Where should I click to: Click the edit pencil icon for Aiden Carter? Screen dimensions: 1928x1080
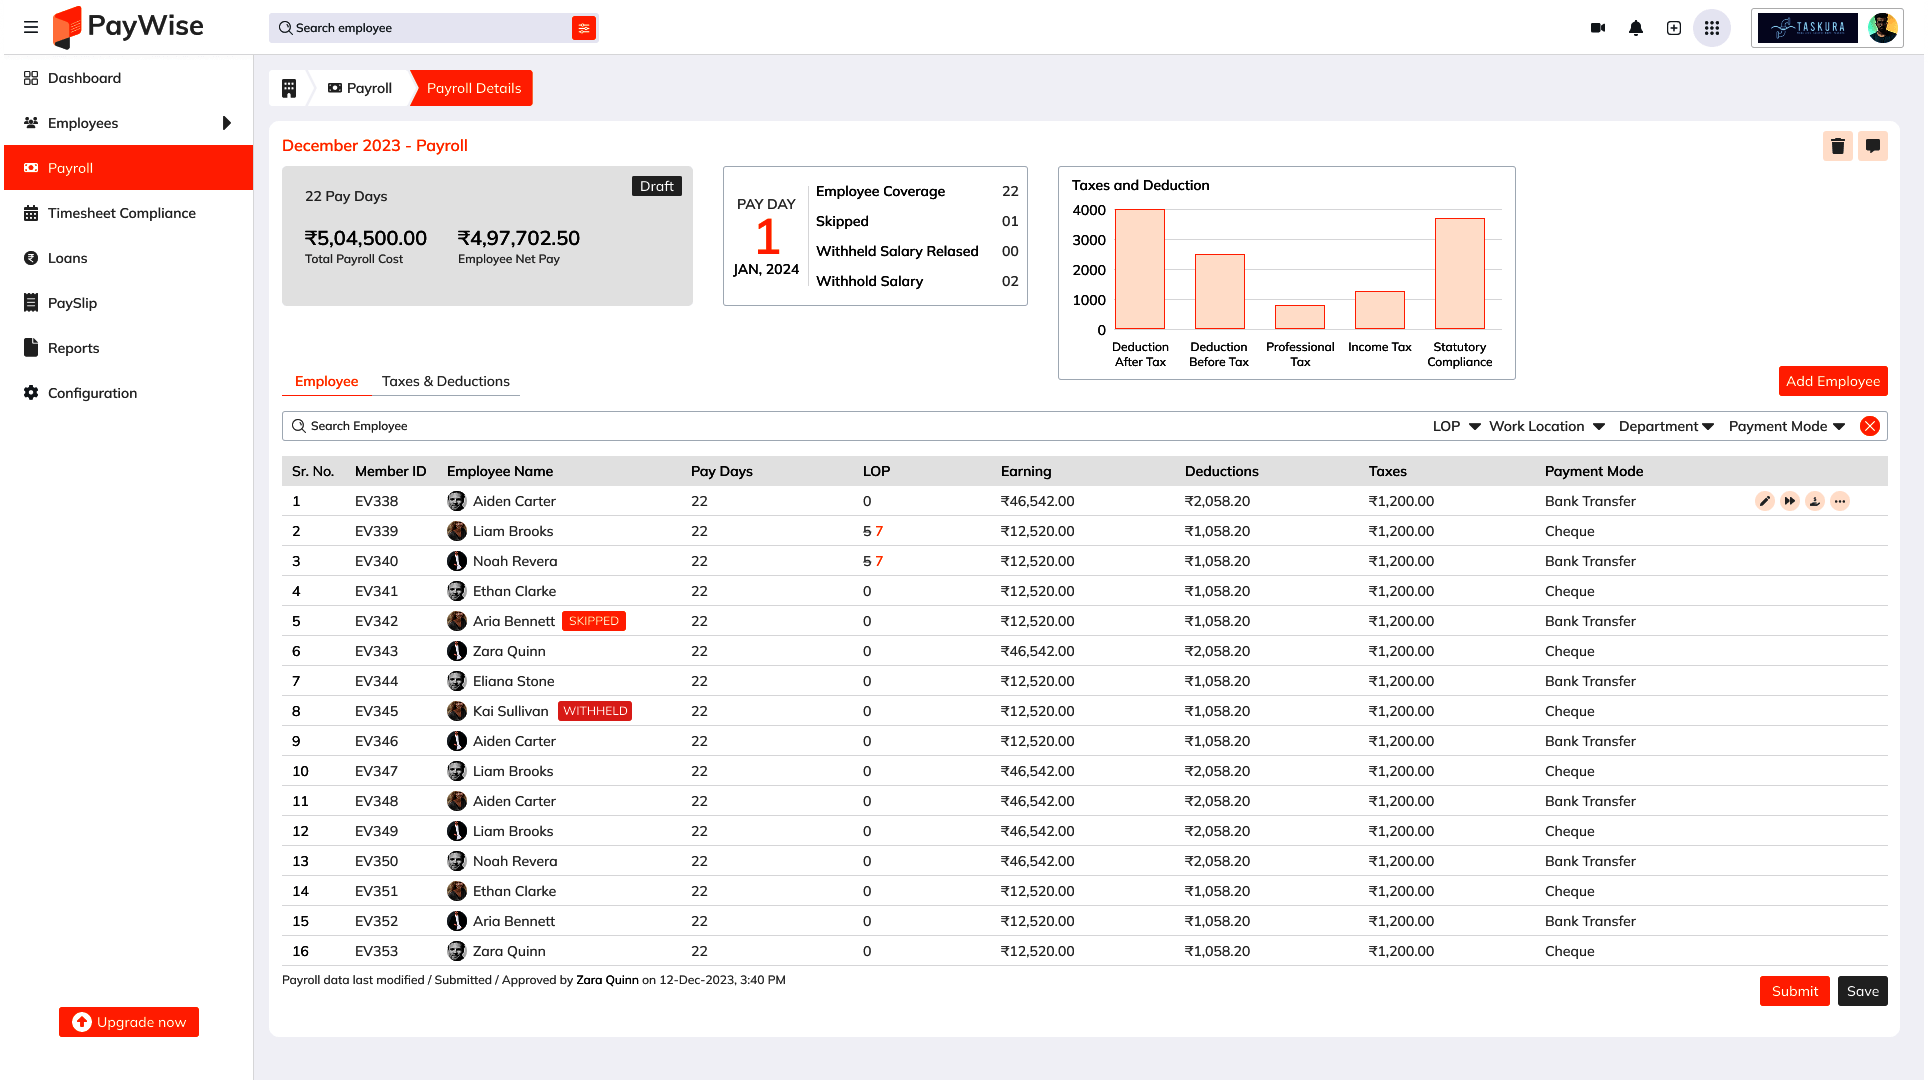click(1764, 501)
